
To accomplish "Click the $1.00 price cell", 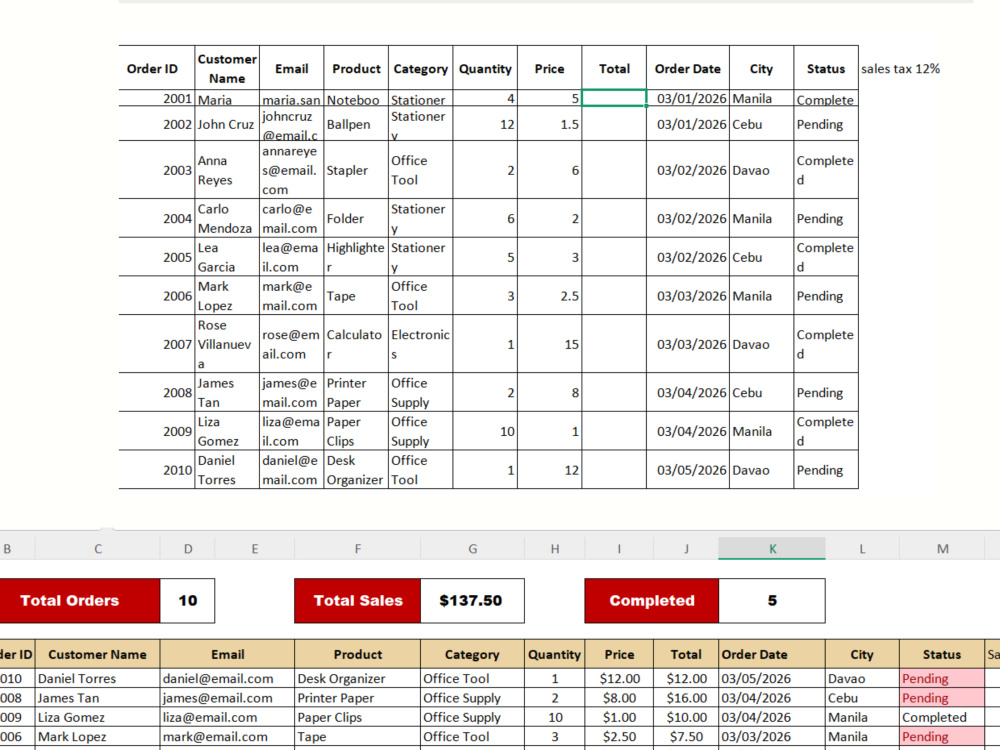I will point(619,717).
